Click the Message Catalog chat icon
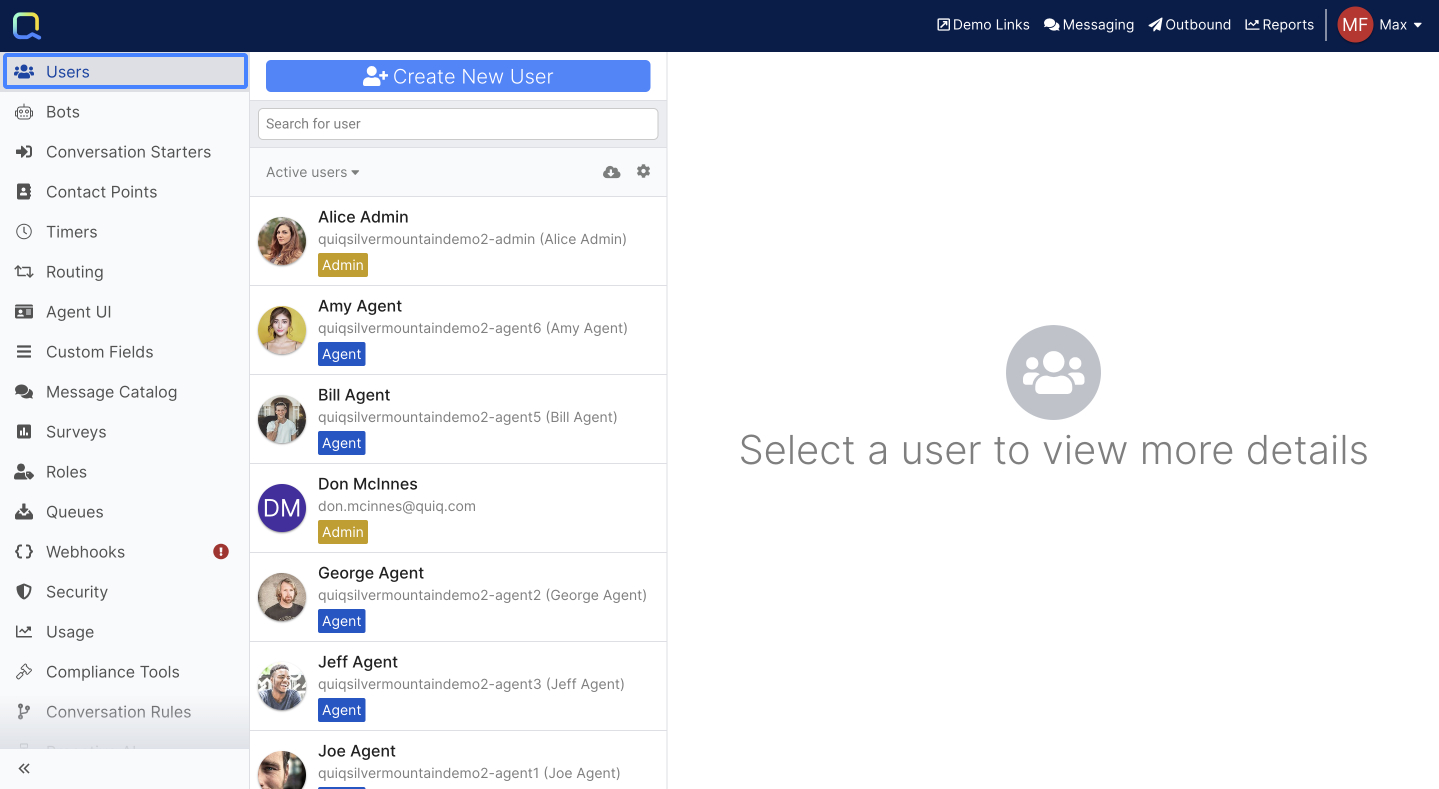This screenshot has height=789, width=1439. click(24, 392)
